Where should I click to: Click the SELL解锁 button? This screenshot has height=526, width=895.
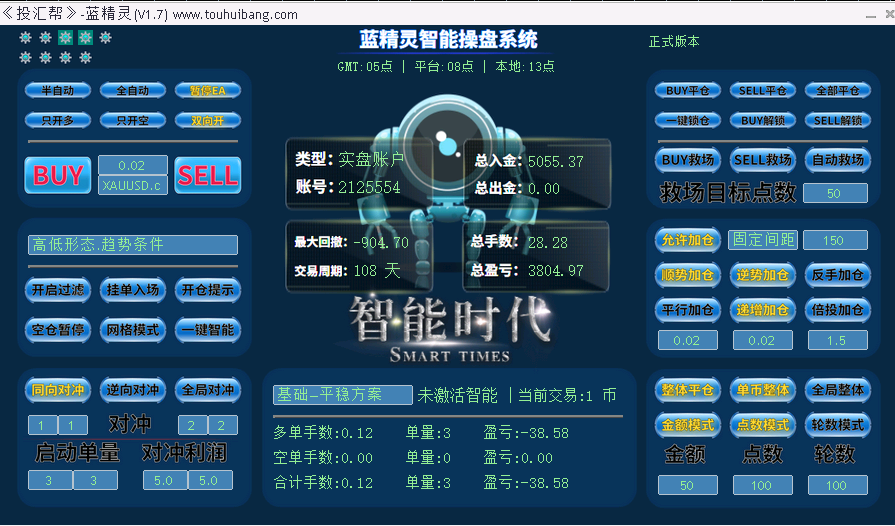838,120
